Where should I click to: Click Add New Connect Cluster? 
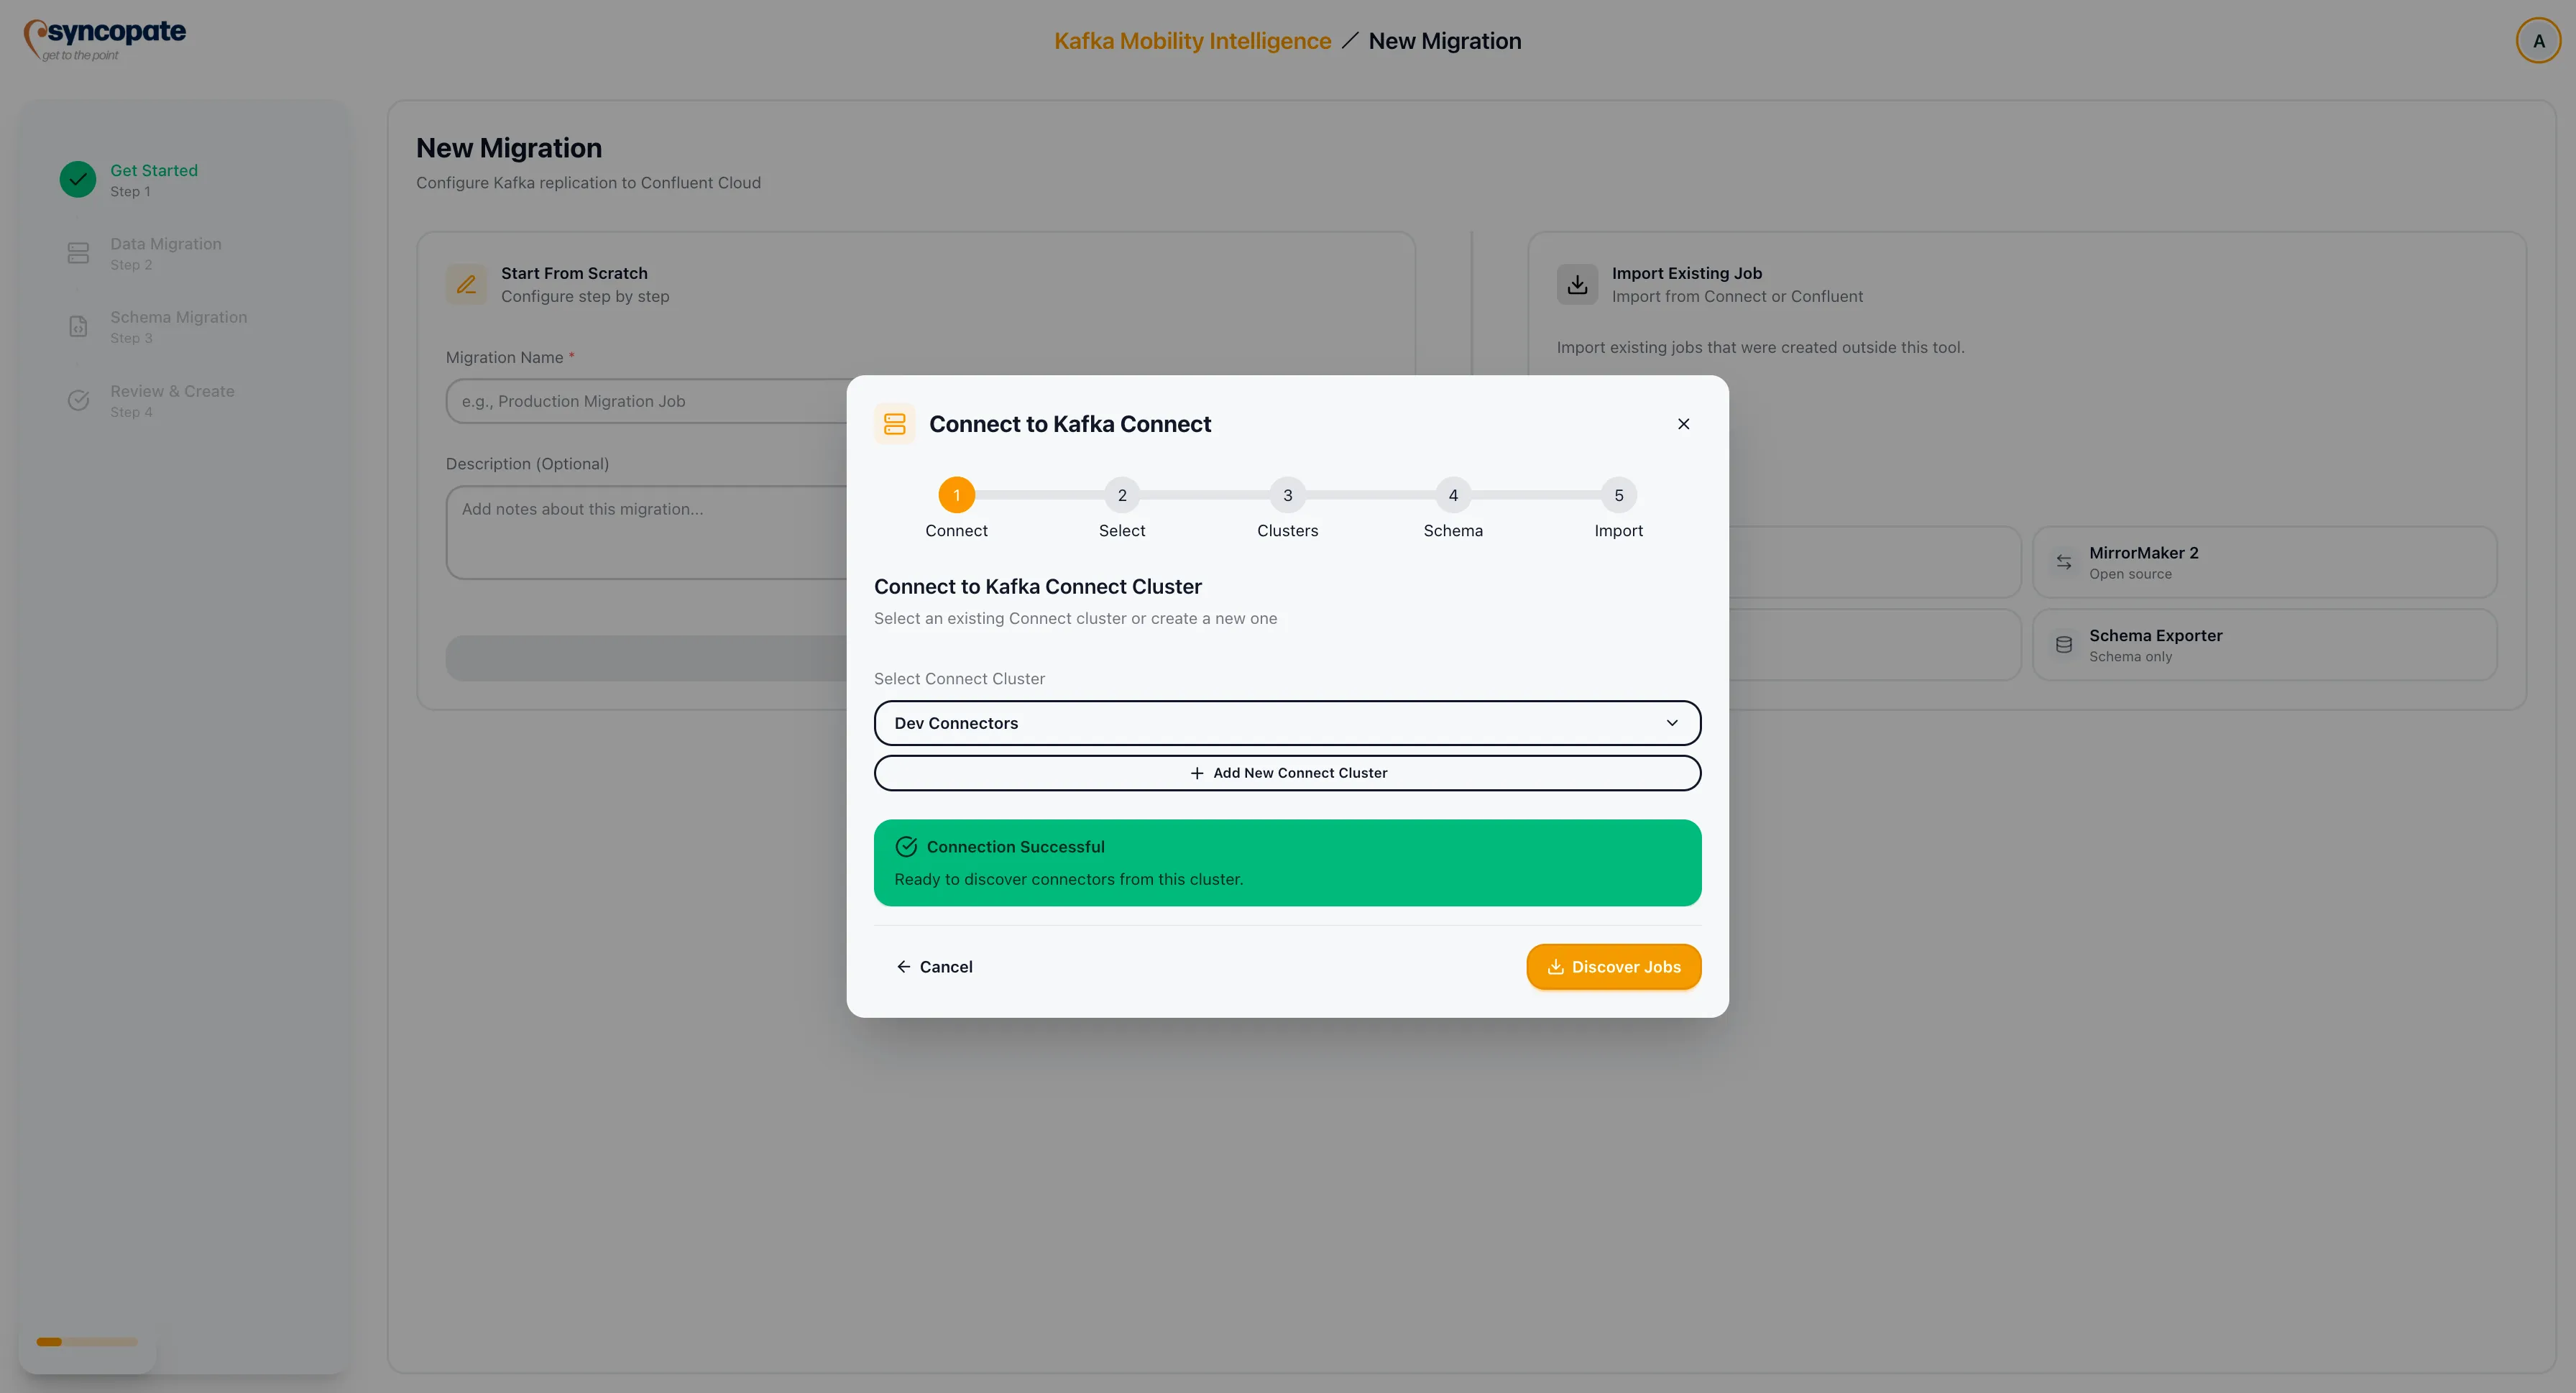pos(1286,772)
